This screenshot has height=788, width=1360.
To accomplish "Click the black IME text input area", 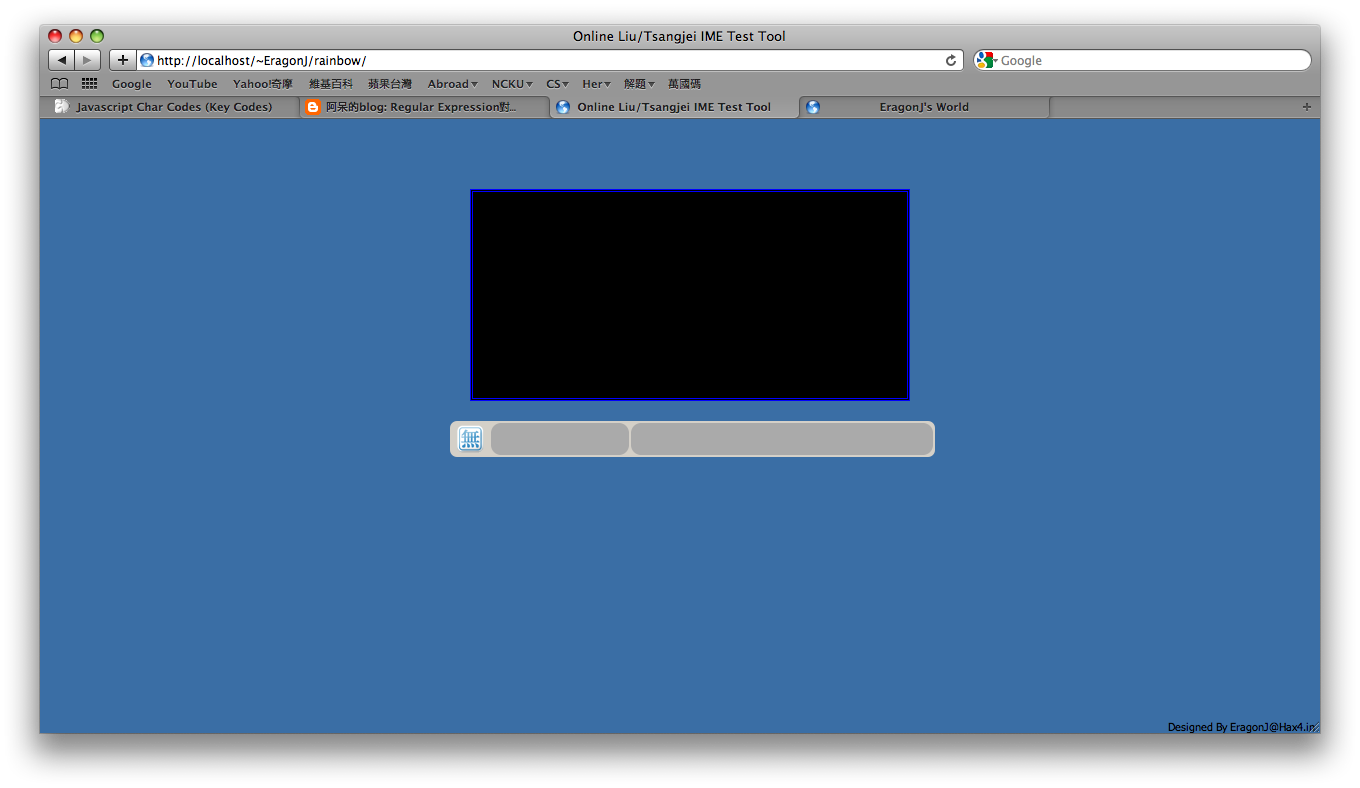I will coord(690,295).
